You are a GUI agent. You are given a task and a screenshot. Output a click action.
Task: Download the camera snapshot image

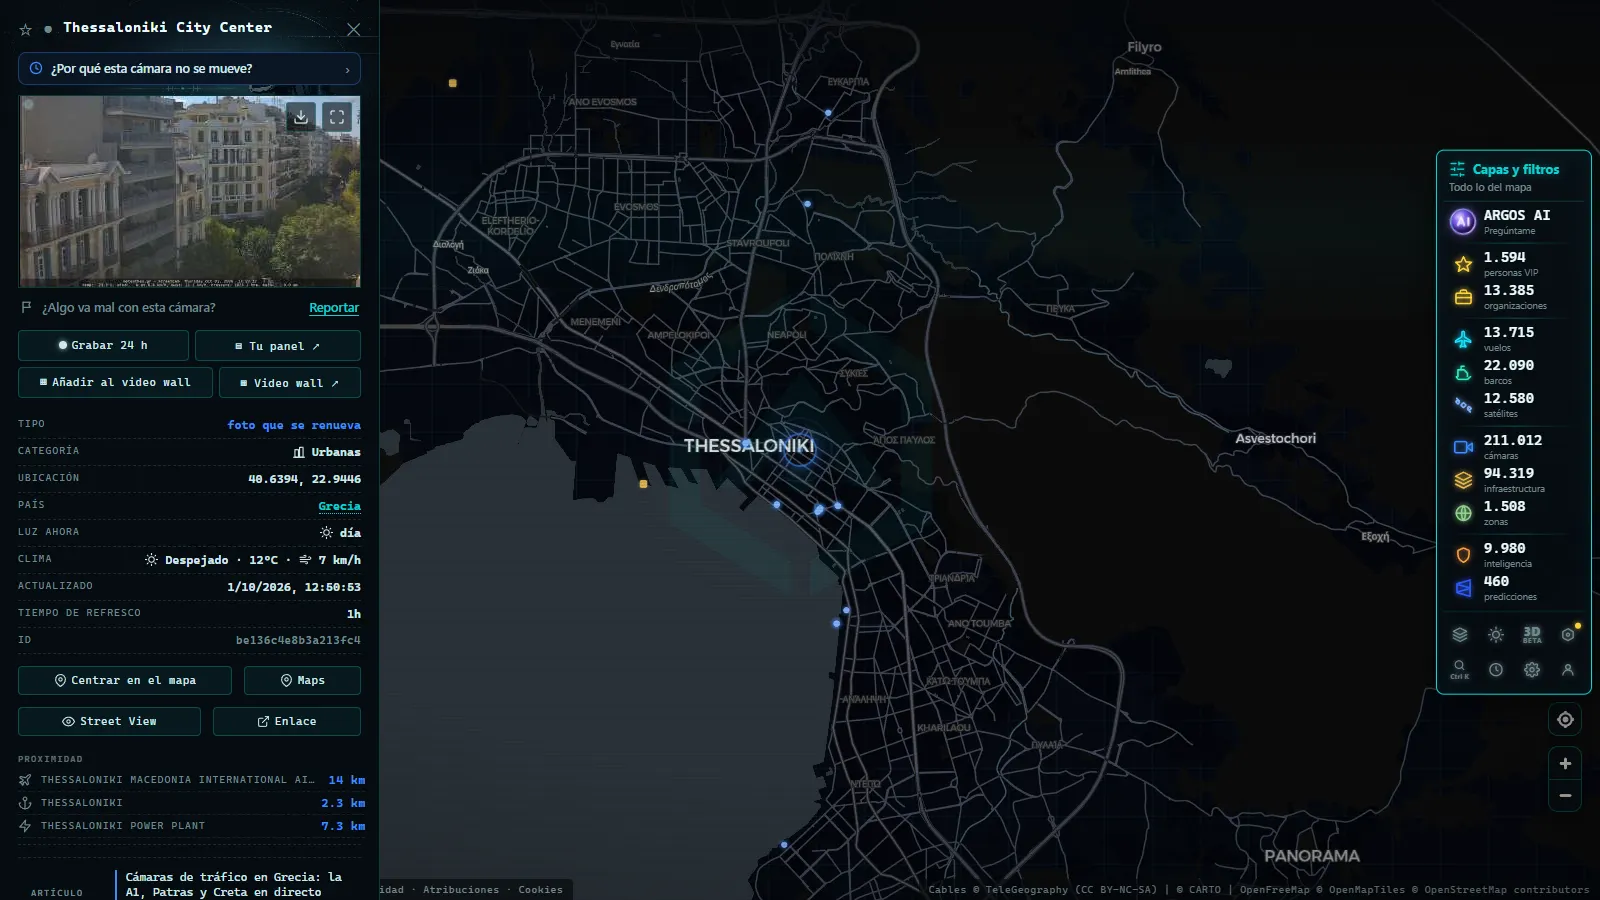click(x=301, y=117)
